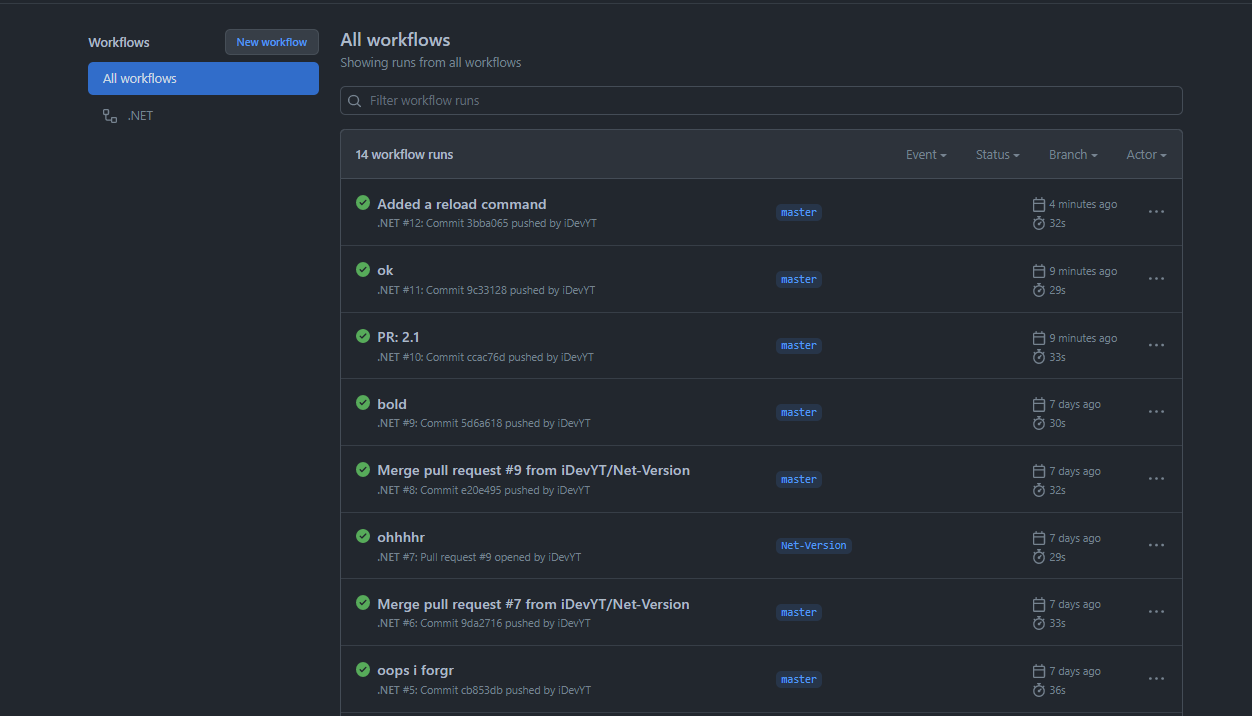
Task: Click success check icon for 'oops i forgr'
Action: click(363, 669)
